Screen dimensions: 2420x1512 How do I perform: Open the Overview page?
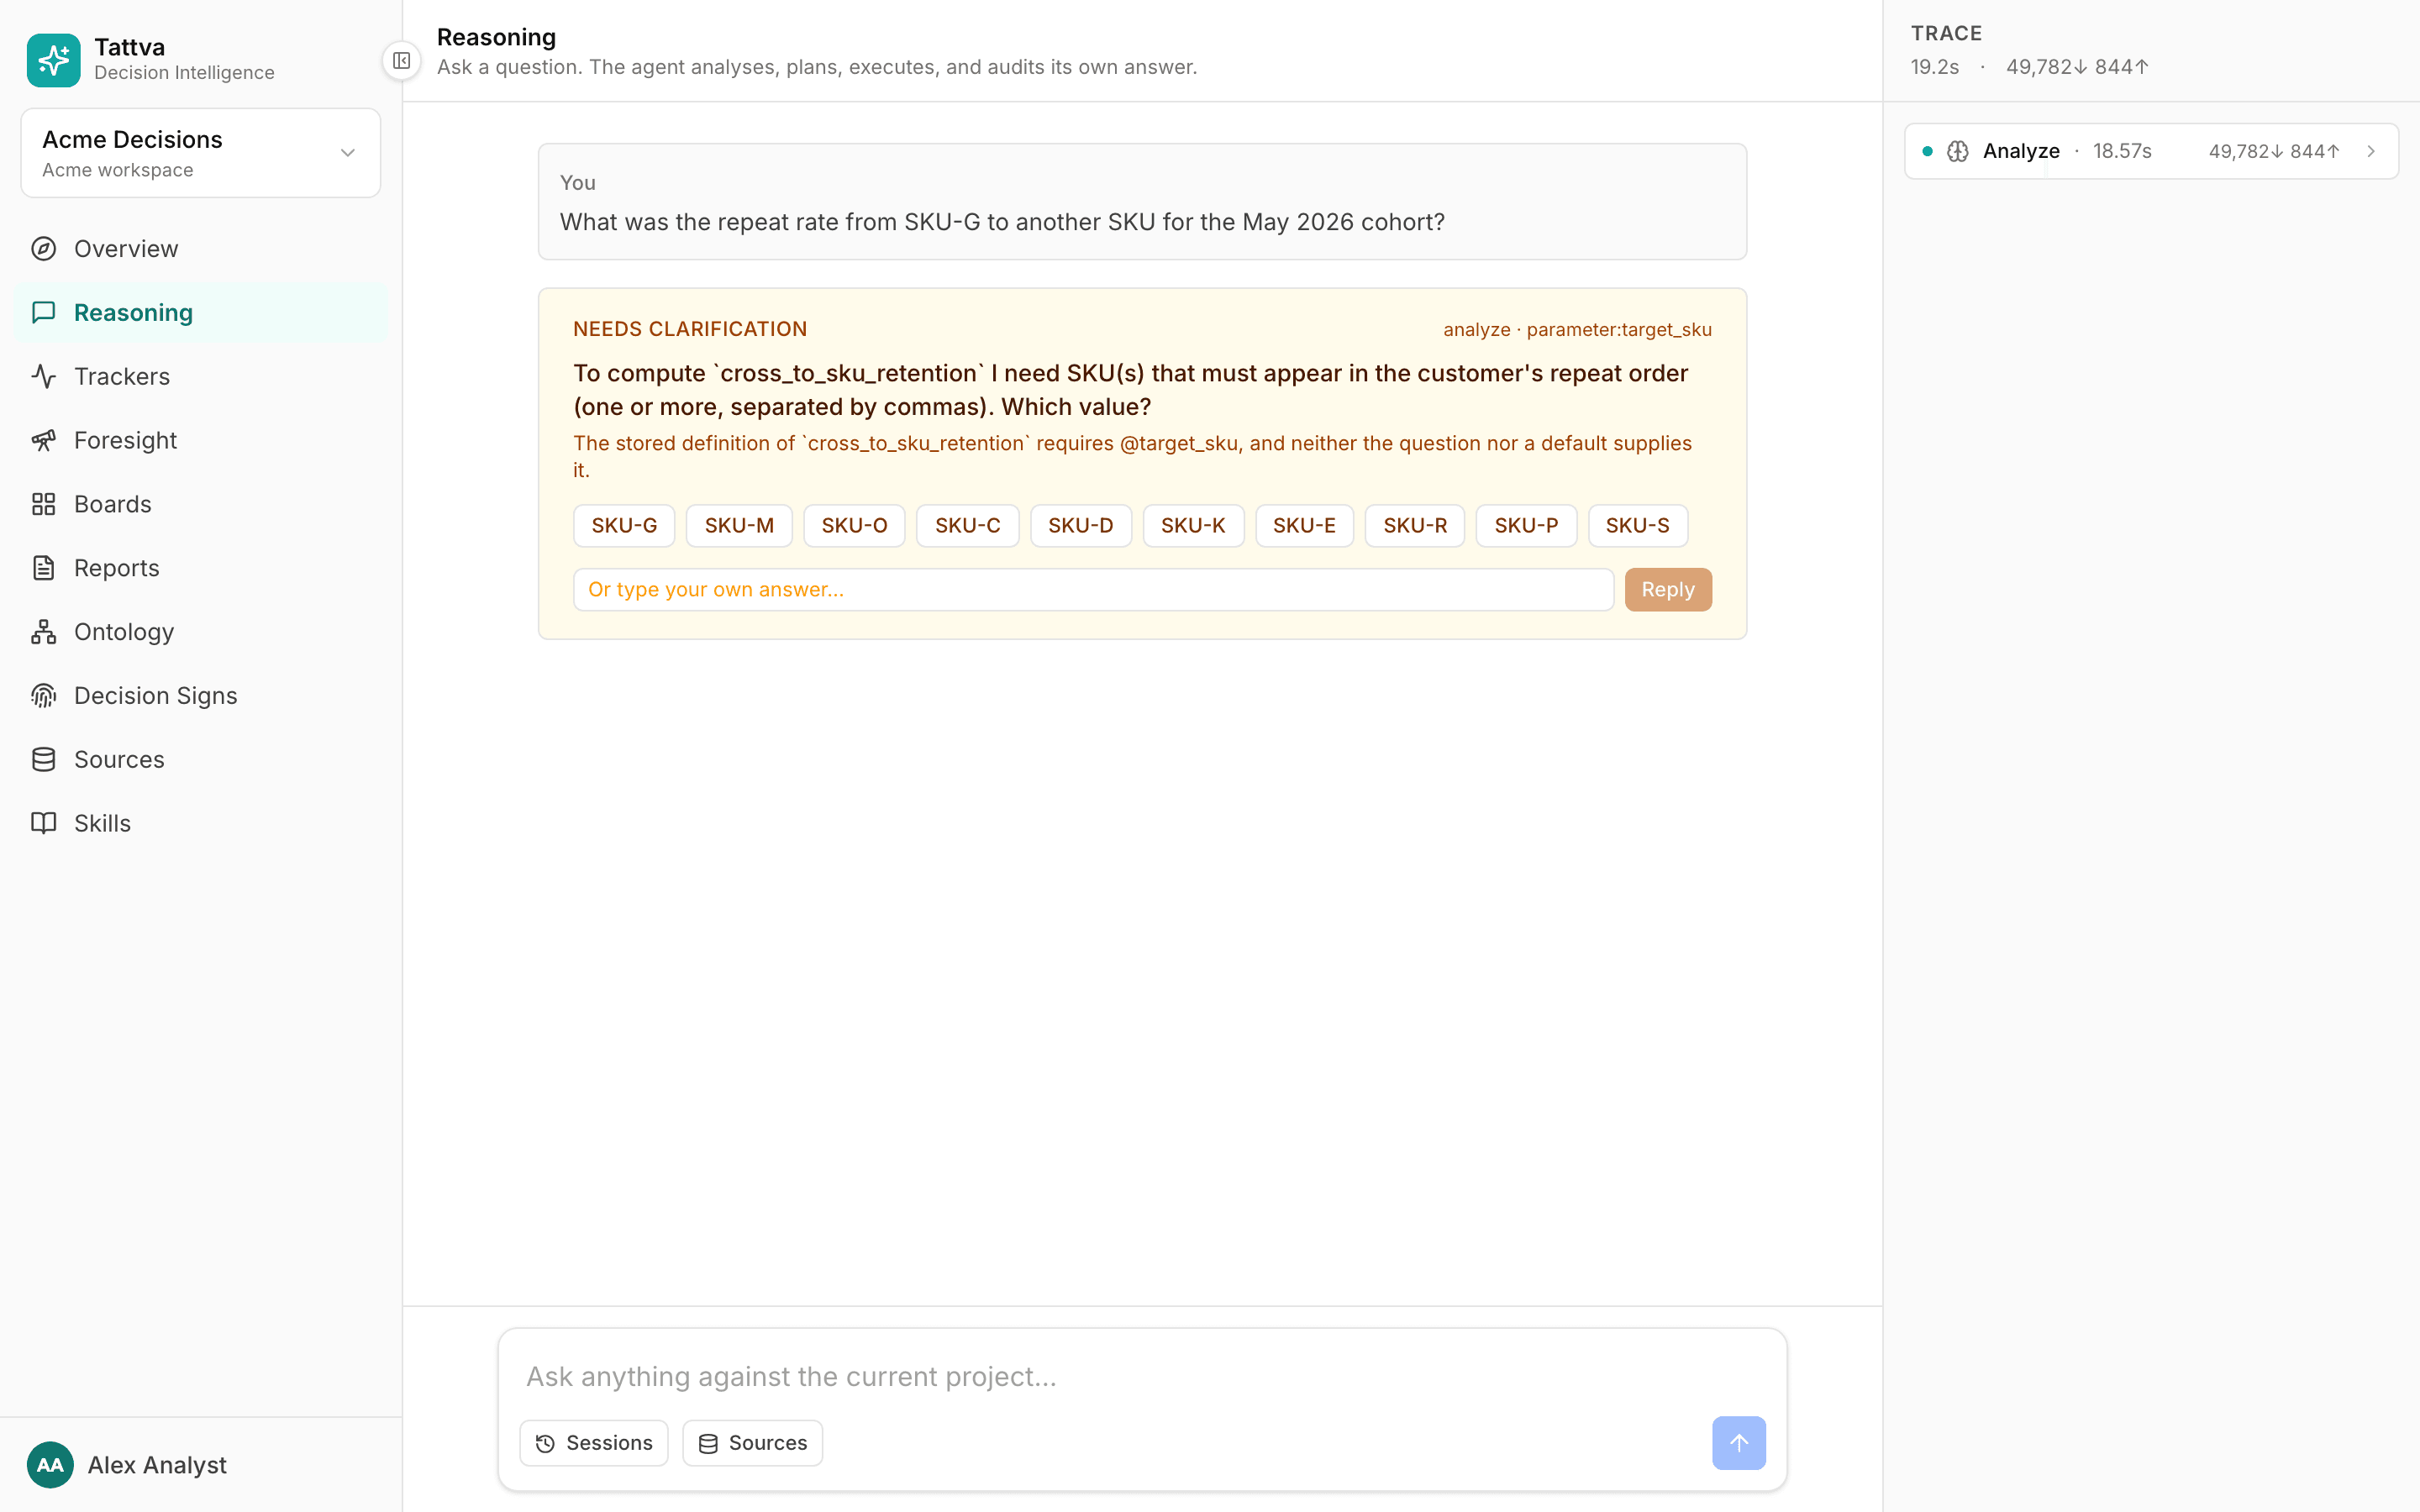point(200,249)
